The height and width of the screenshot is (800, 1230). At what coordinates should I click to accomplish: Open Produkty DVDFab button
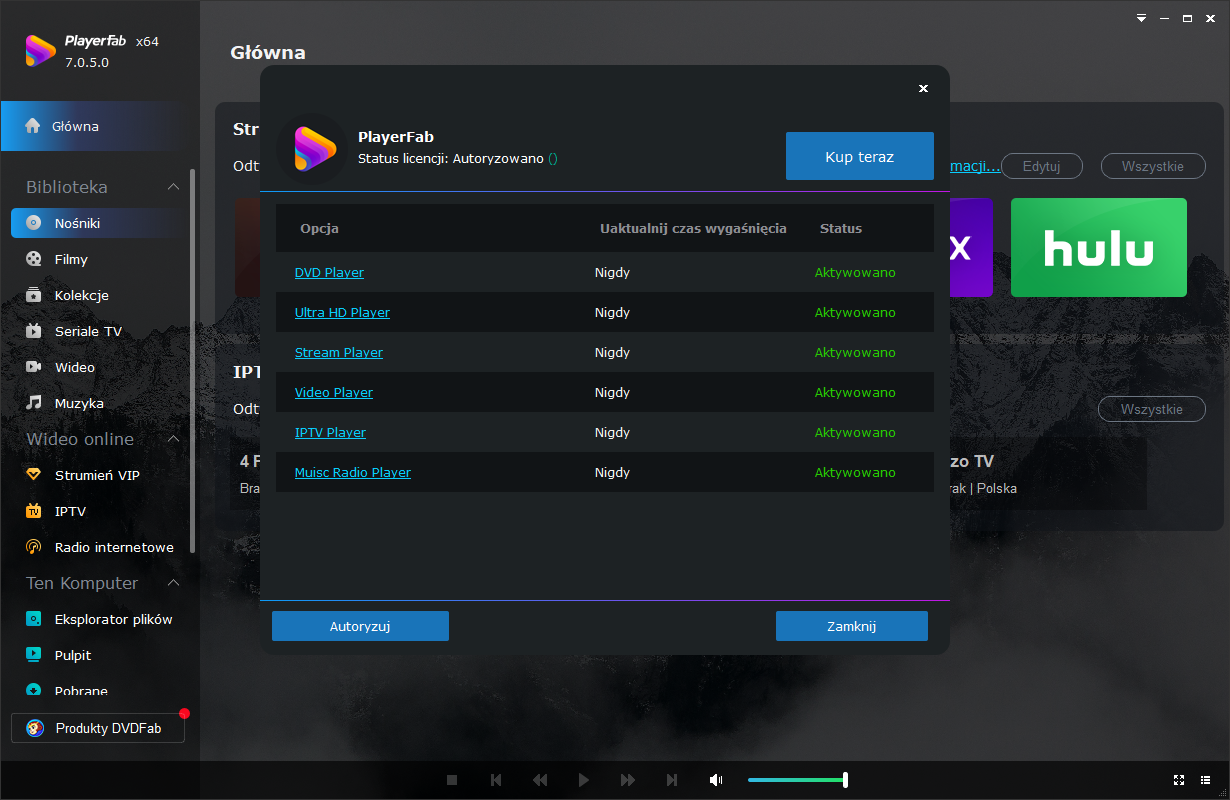(x=98, y=728)
